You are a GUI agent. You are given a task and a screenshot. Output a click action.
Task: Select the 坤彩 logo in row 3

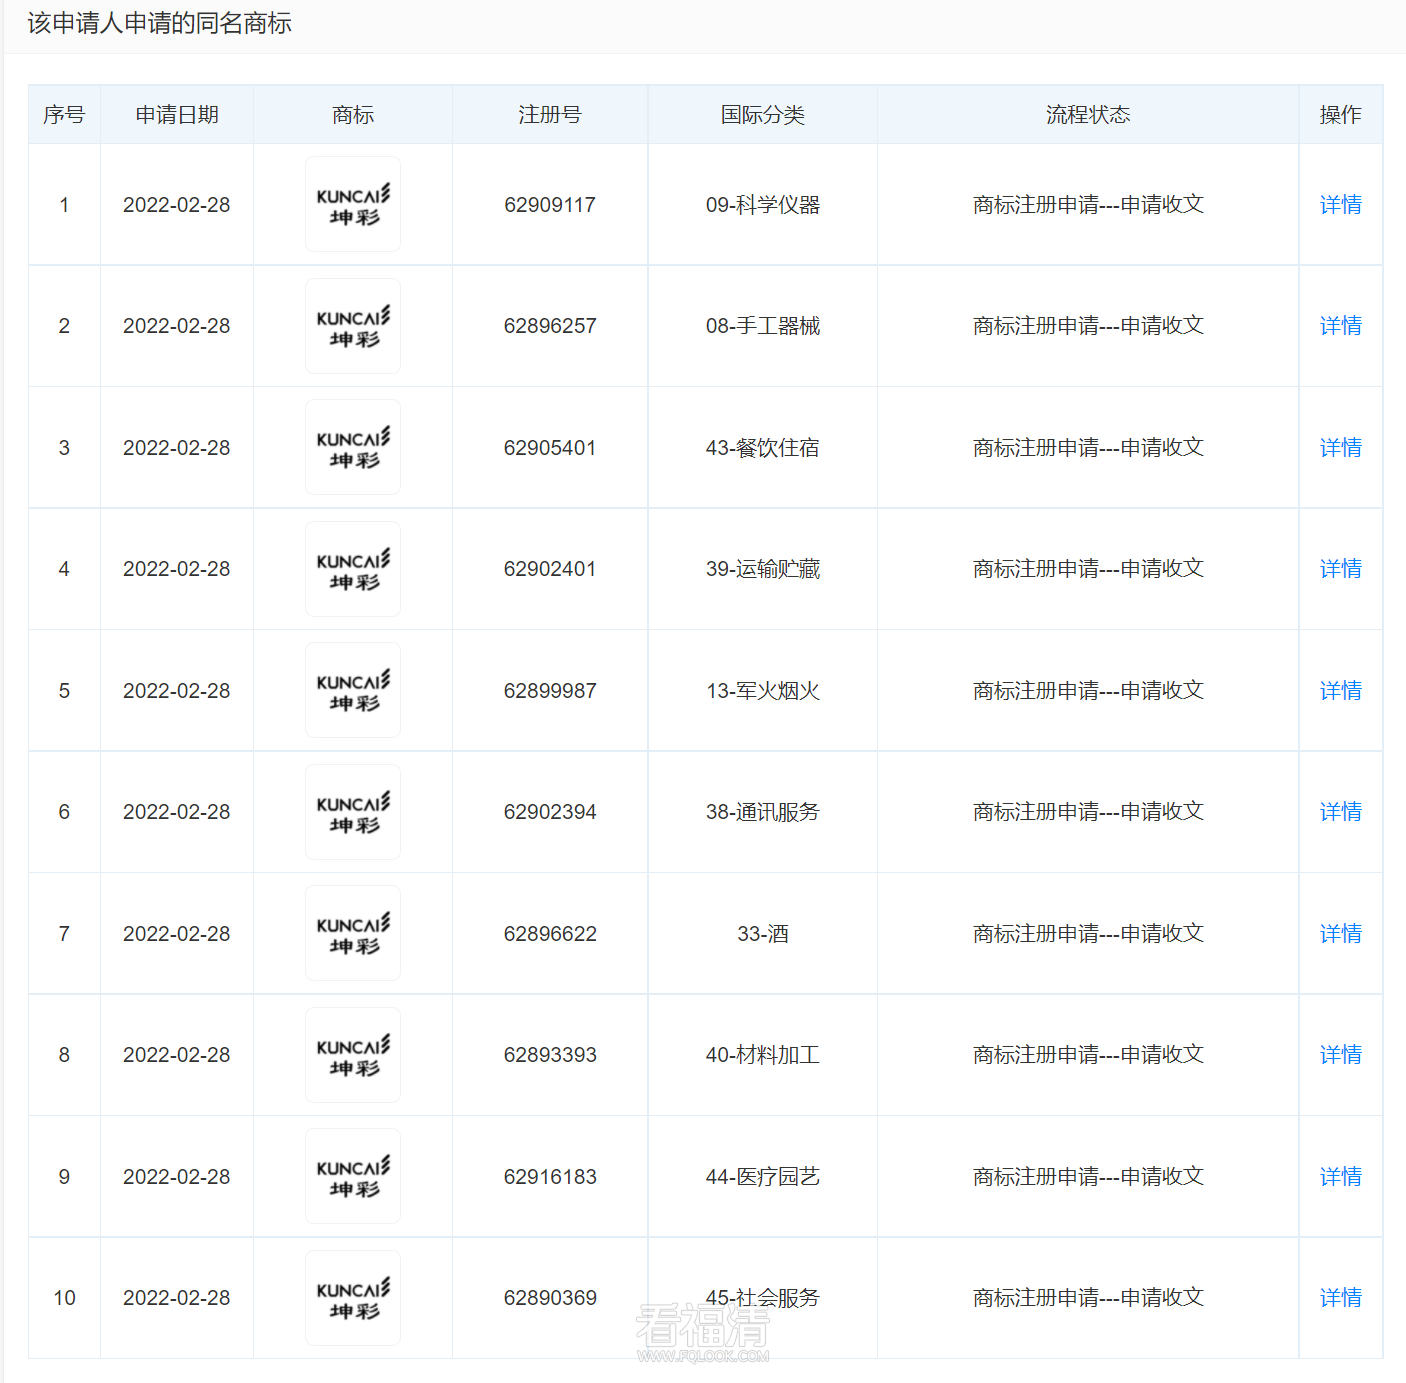(x=352, y=447)
